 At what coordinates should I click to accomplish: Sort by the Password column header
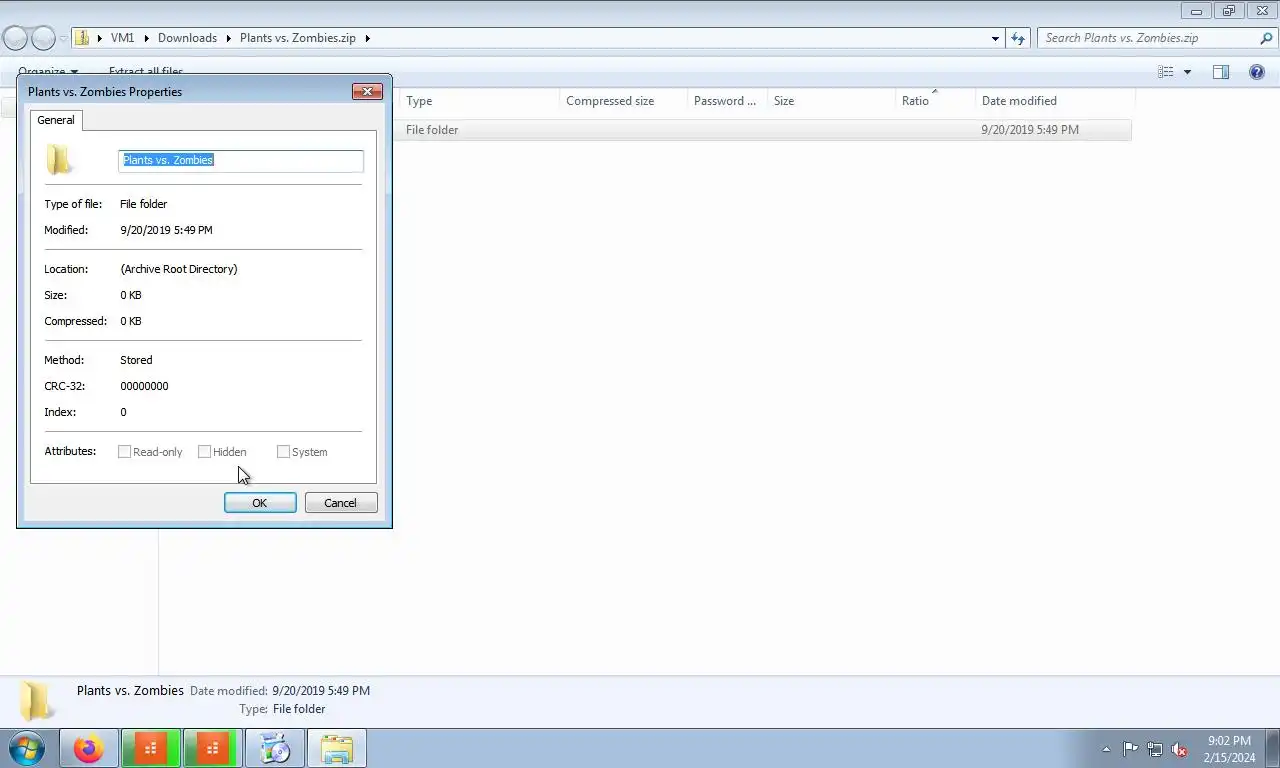tap(727, 101)
